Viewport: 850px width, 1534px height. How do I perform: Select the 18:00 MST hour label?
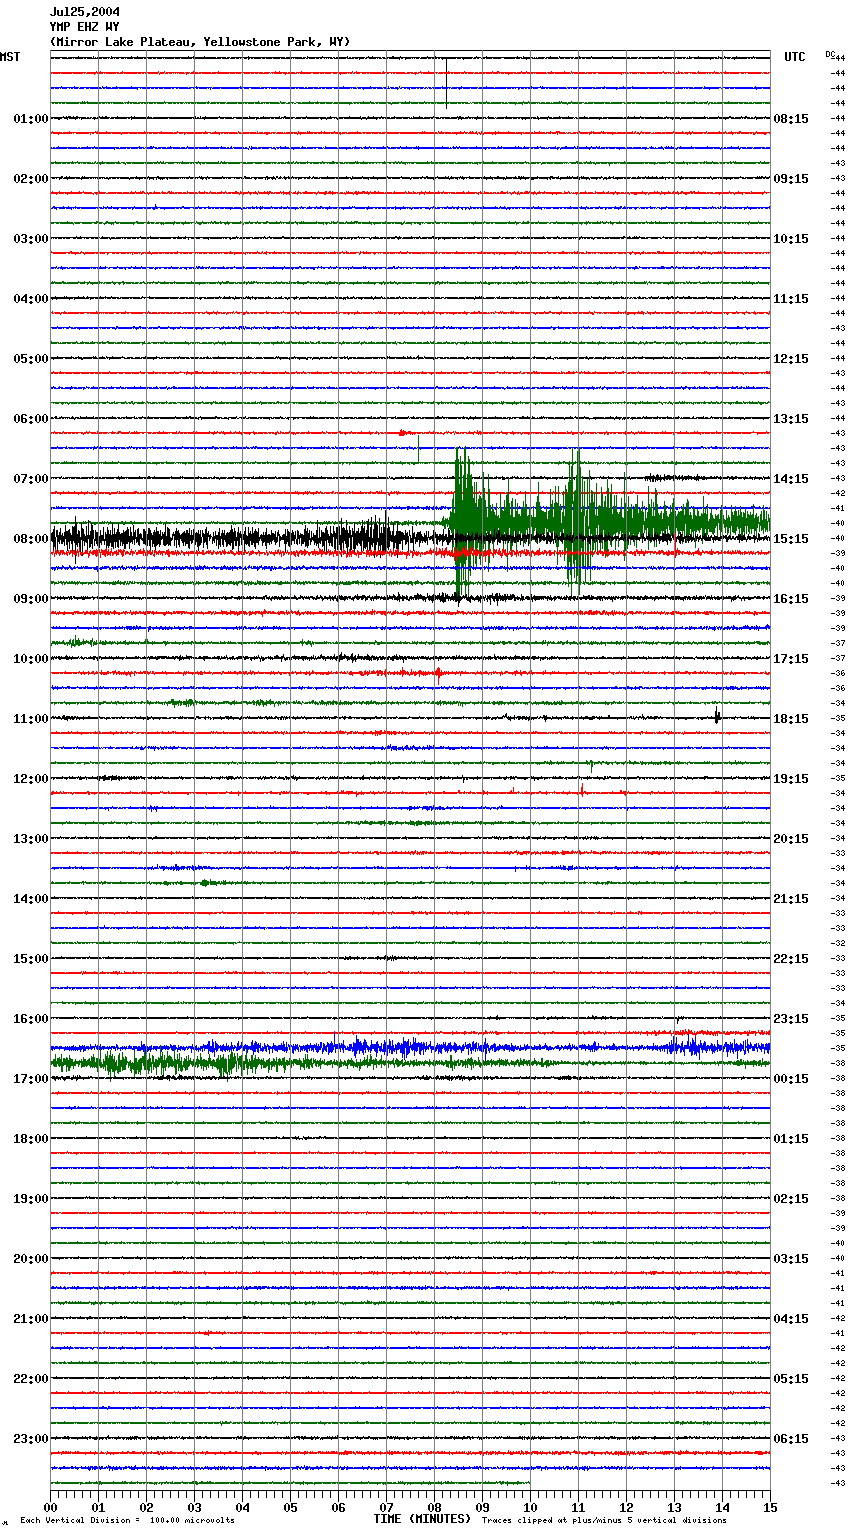pos(31,1139)
